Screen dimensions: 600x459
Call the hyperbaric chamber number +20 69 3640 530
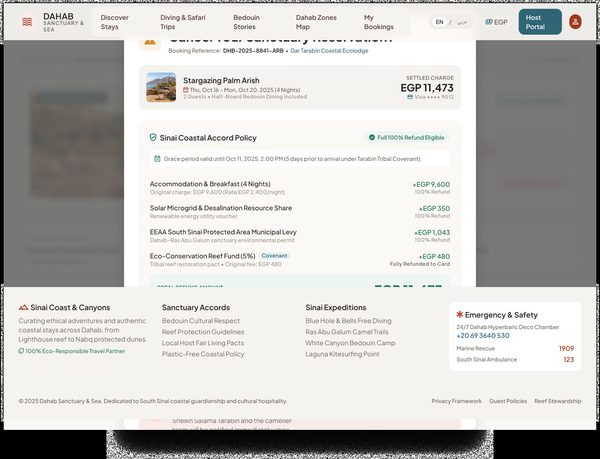point(483,335)
